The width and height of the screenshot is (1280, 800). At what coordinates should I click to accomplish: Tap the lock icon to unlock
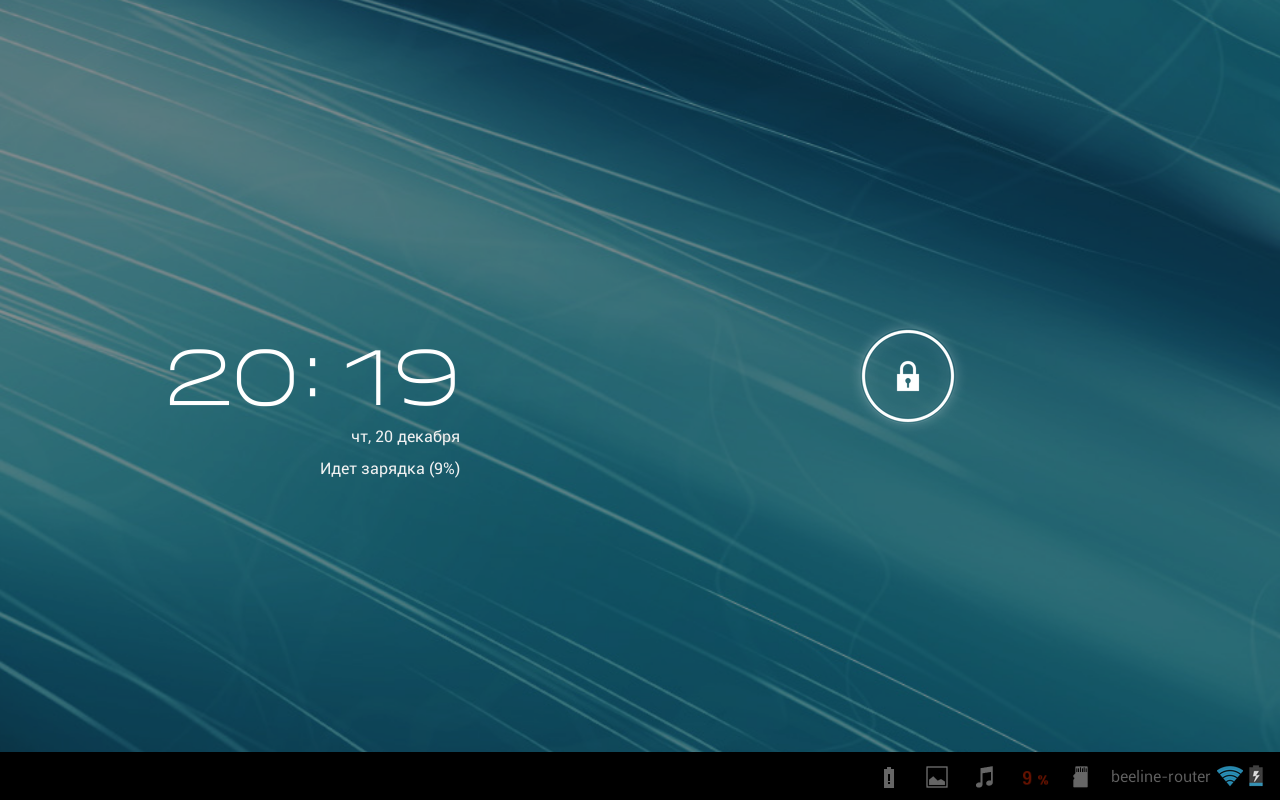[x=908, y=376]
